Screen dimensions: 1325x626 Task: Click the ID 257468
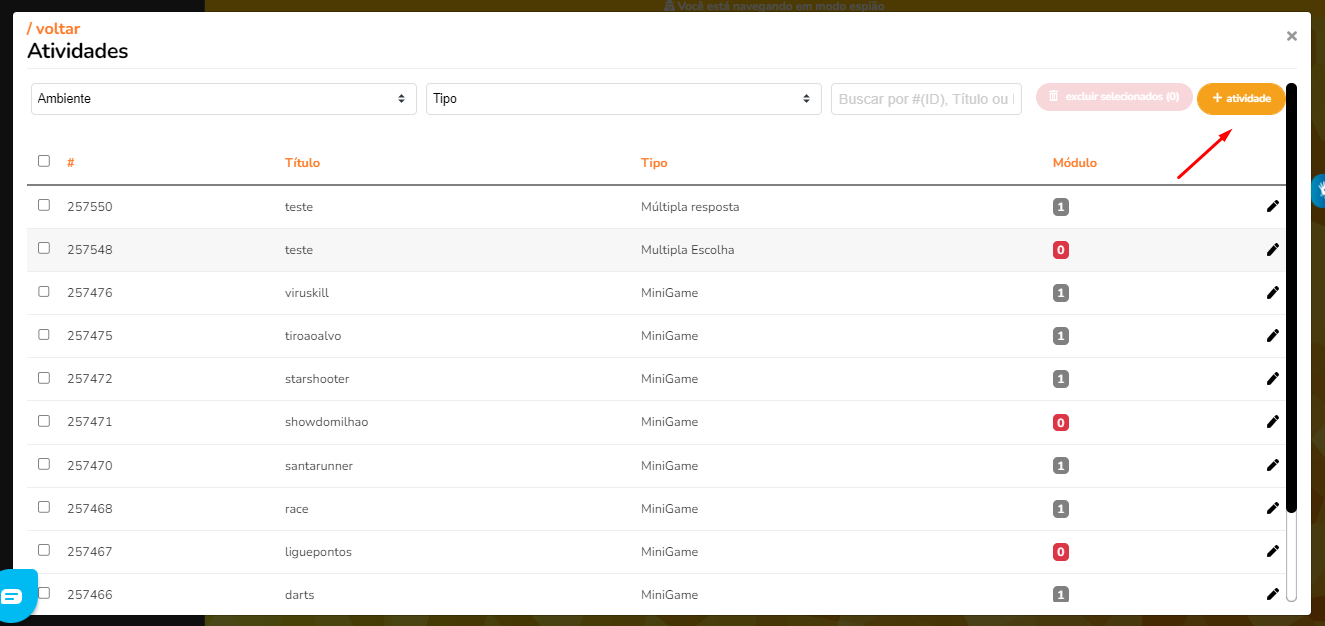pyautogui.click(x=90, y=509)
